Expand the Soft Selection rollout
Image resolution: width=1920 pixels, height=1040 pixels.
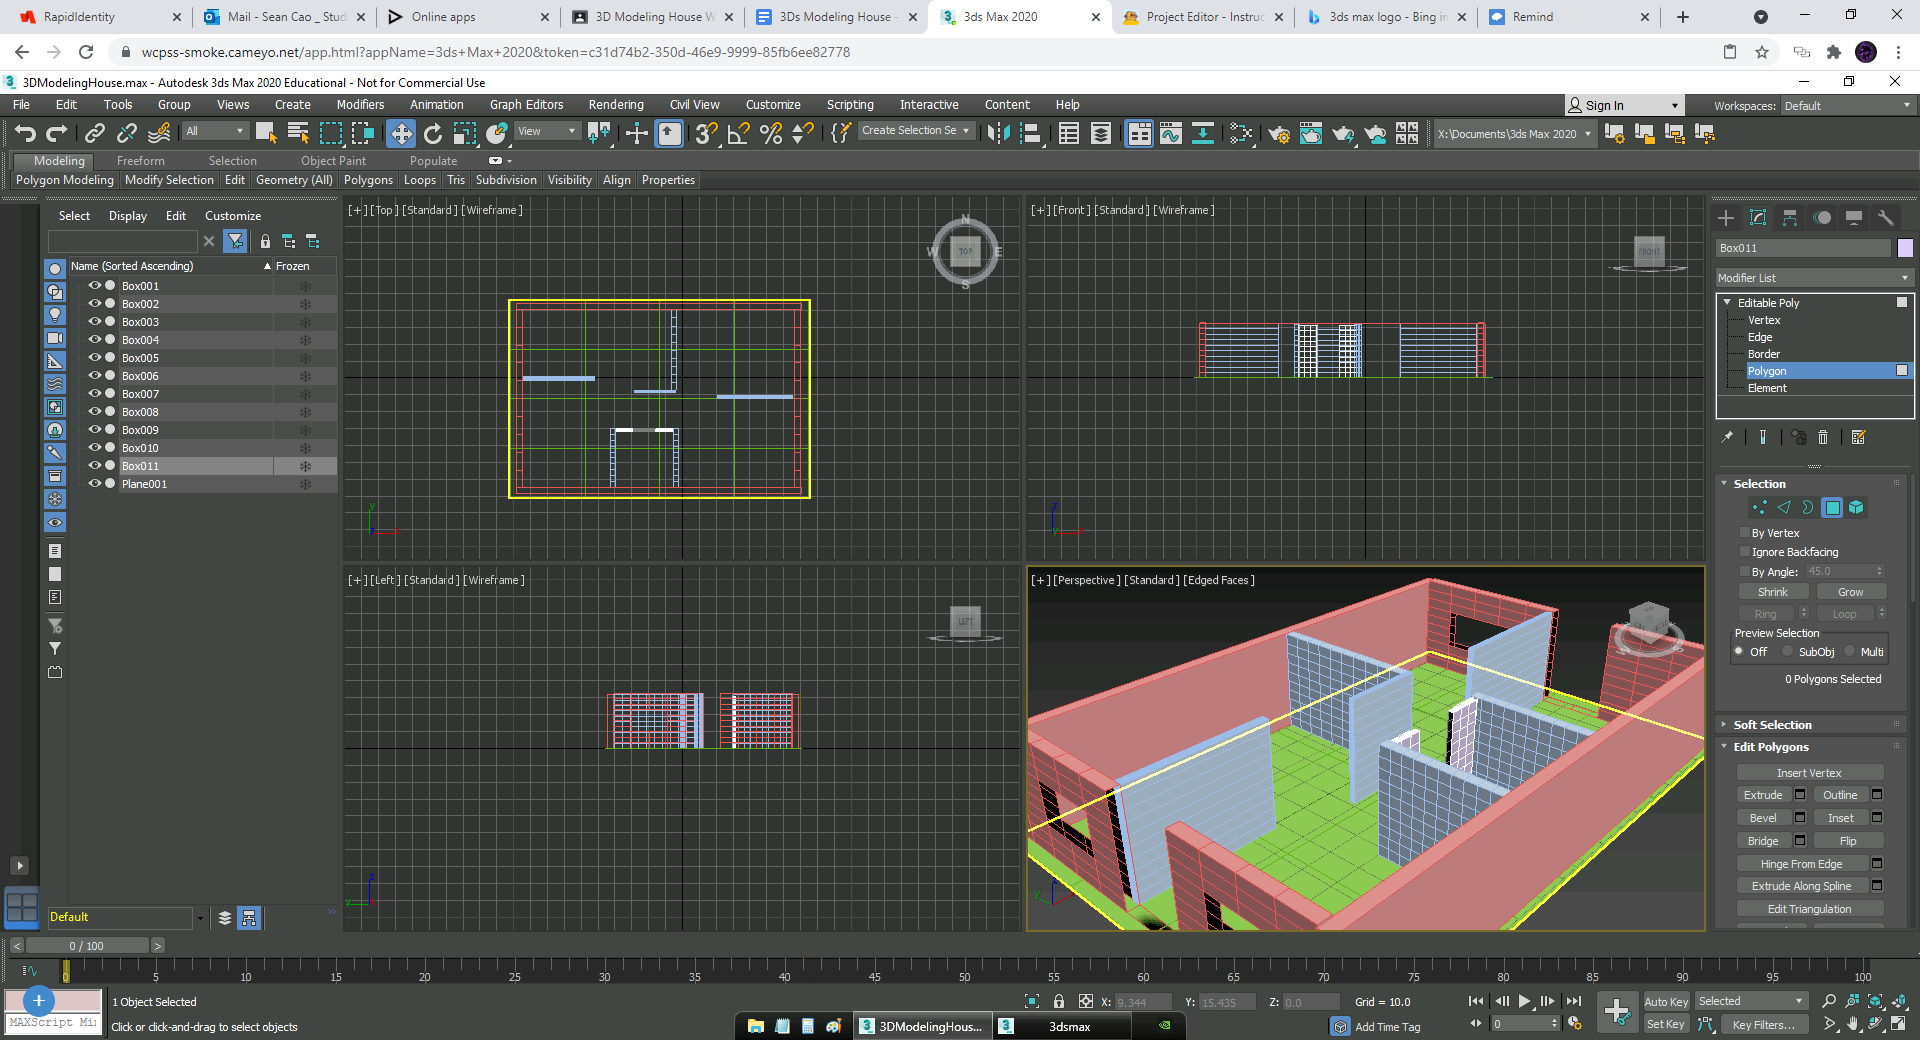coord(1772,725)
